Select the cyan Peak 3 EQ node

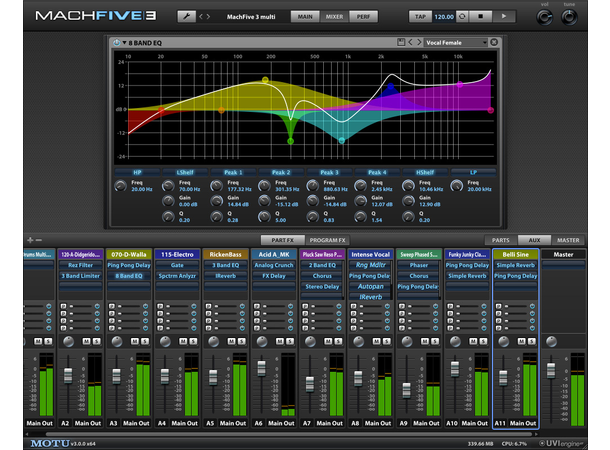tap(342, 140)
